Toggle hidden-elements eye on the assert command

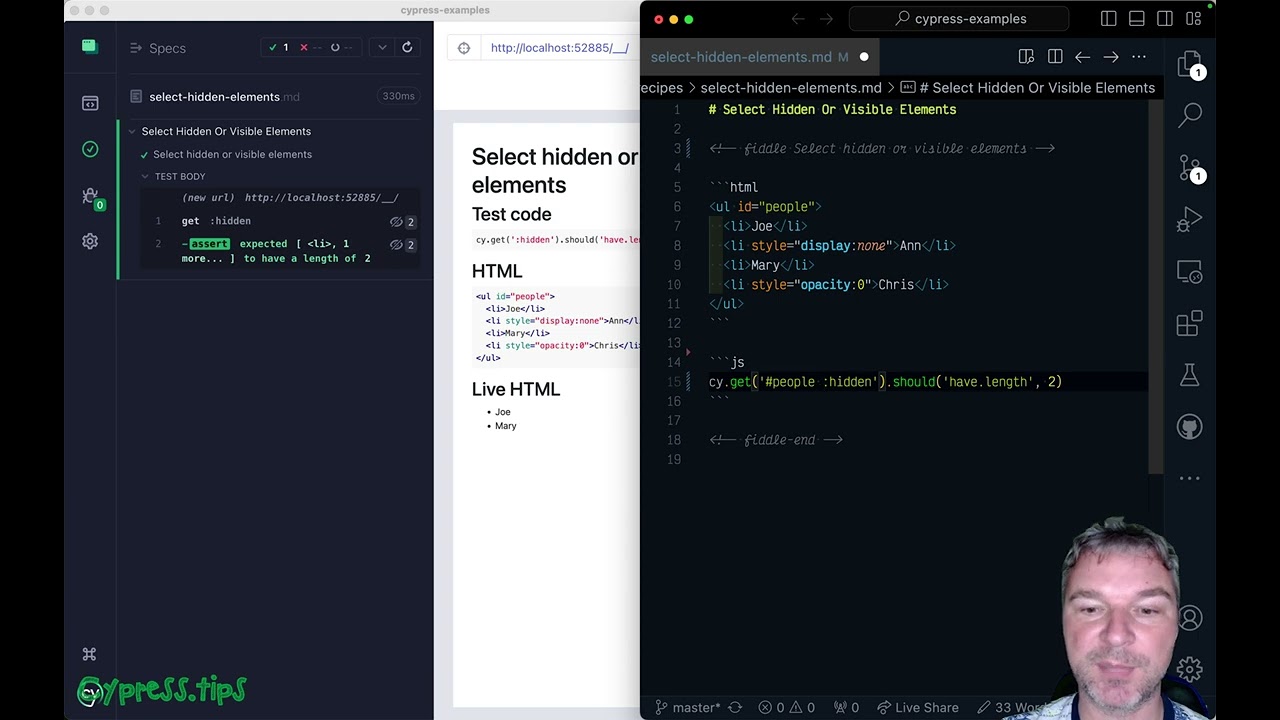[x=396, y=245]
